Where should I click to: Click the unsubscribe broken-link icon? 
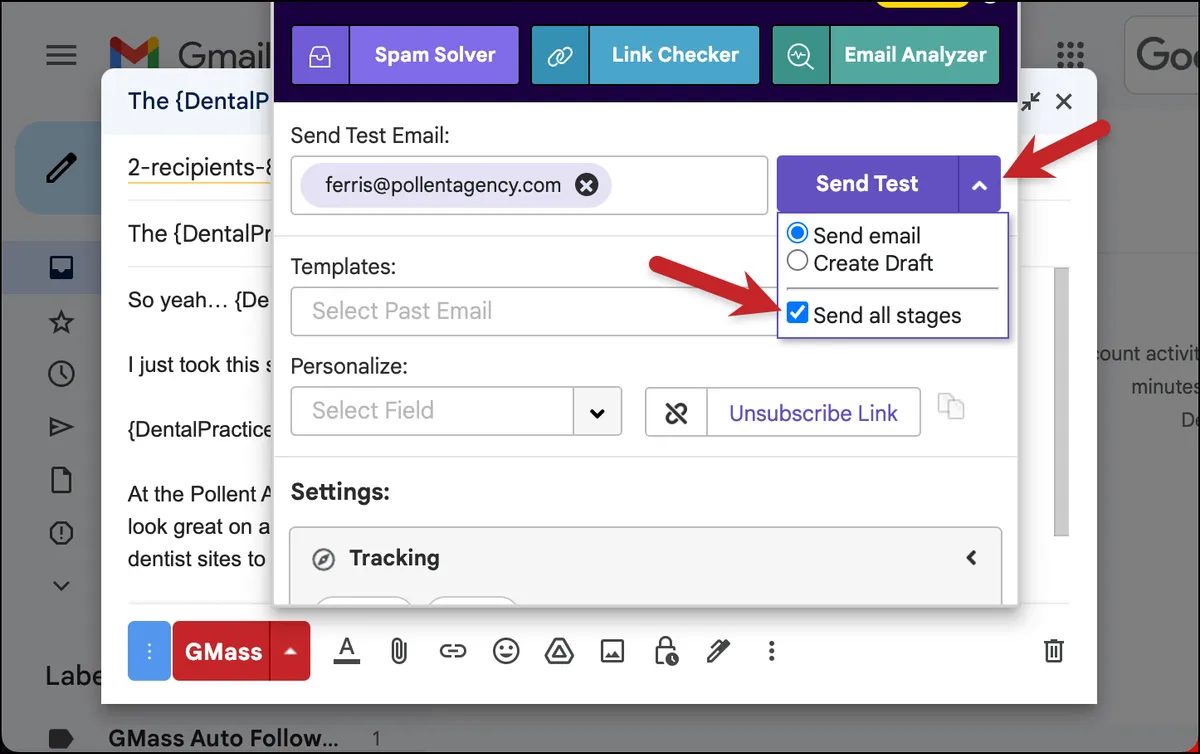pos(676,412)
